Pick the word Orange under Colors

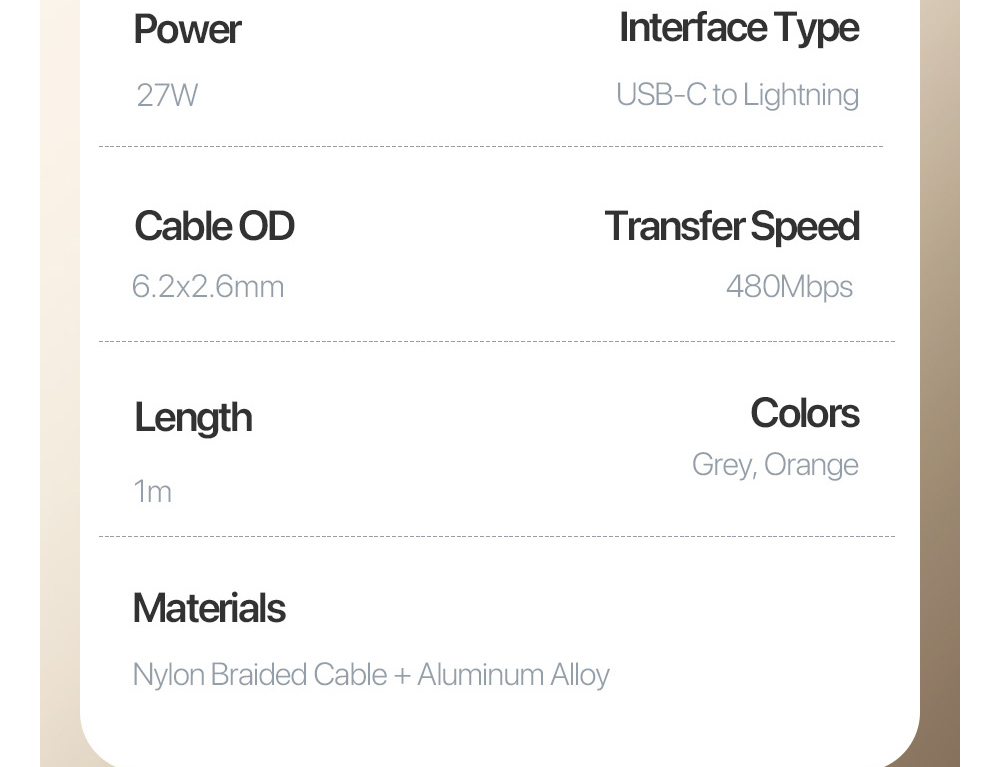point(811,465)
